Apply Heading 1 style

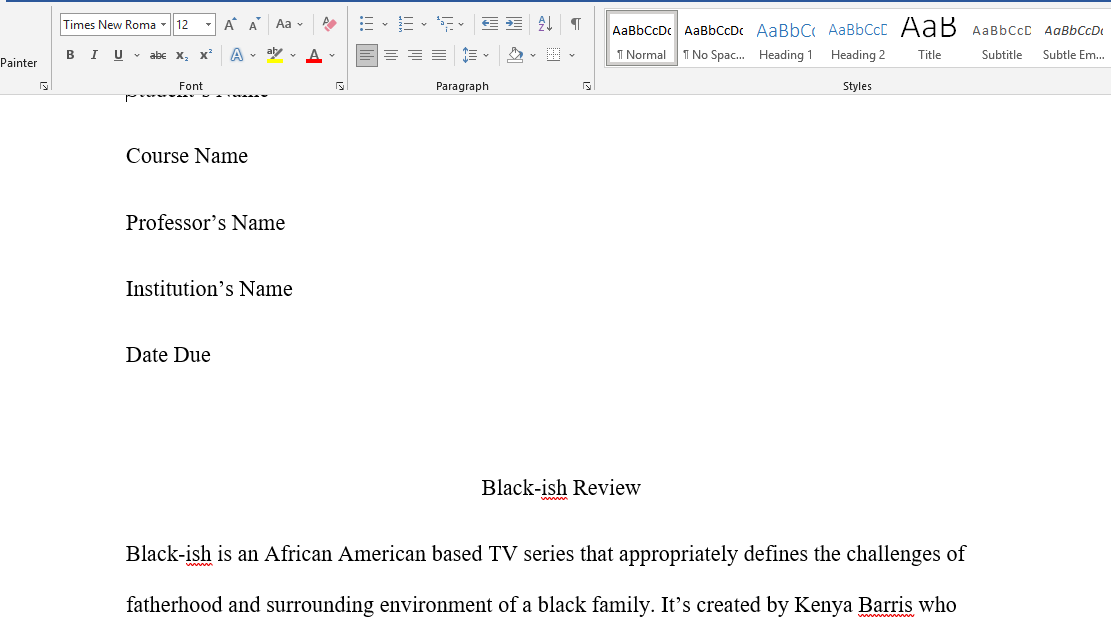click(786, 38)
